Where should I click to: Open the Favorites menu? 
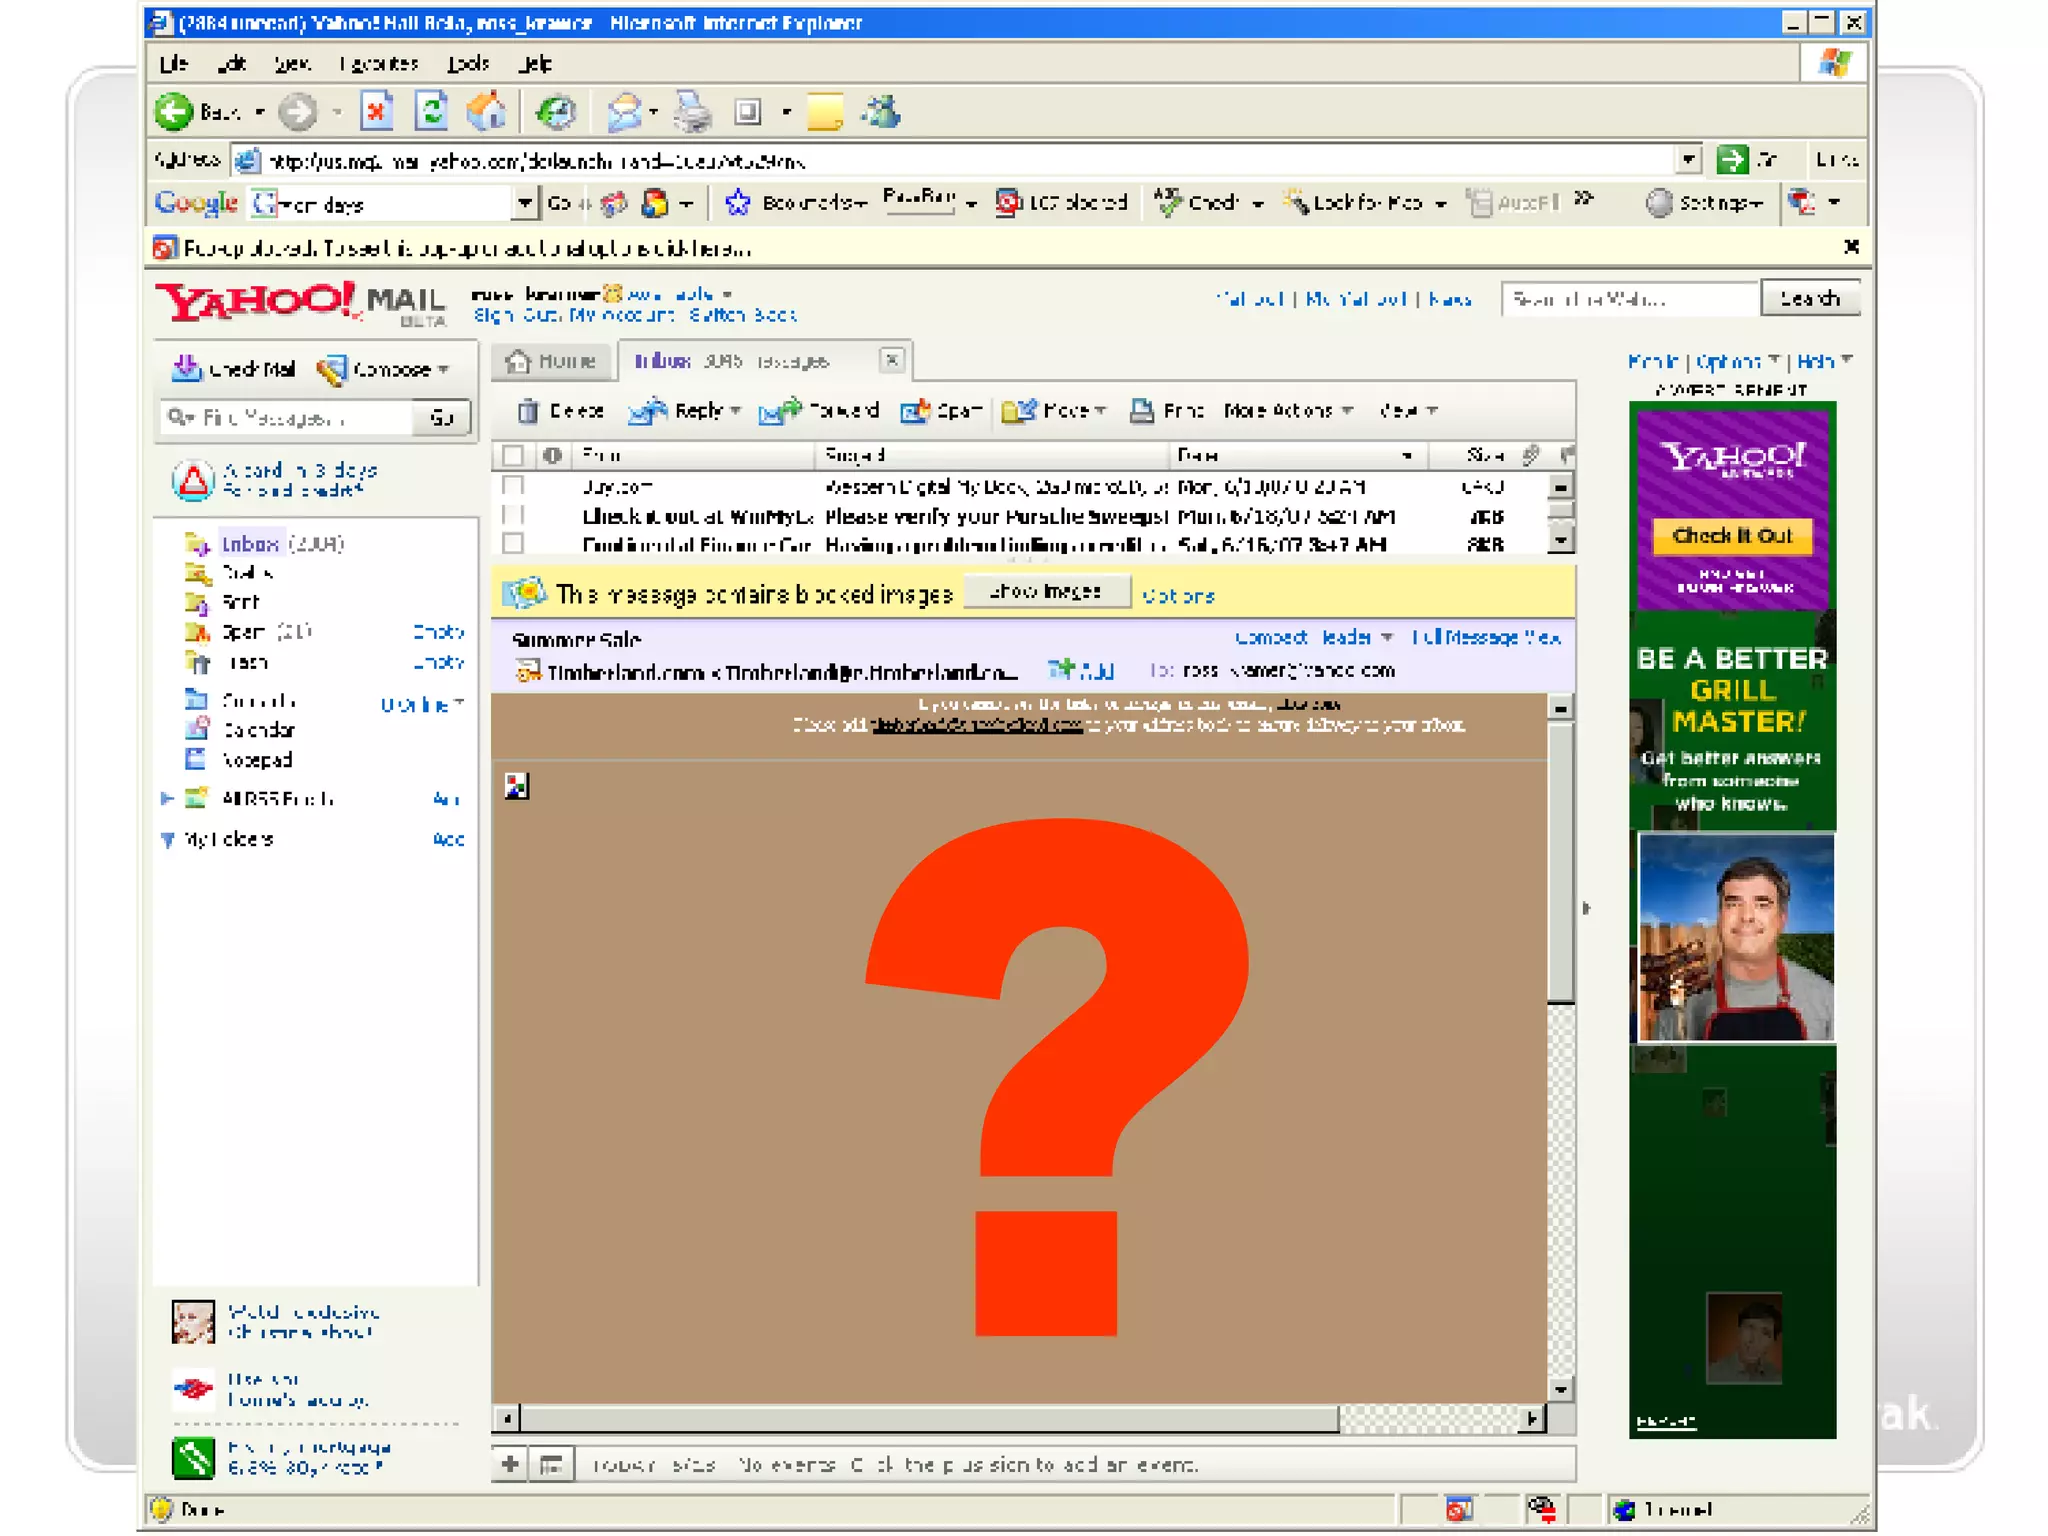pos(378,64)
